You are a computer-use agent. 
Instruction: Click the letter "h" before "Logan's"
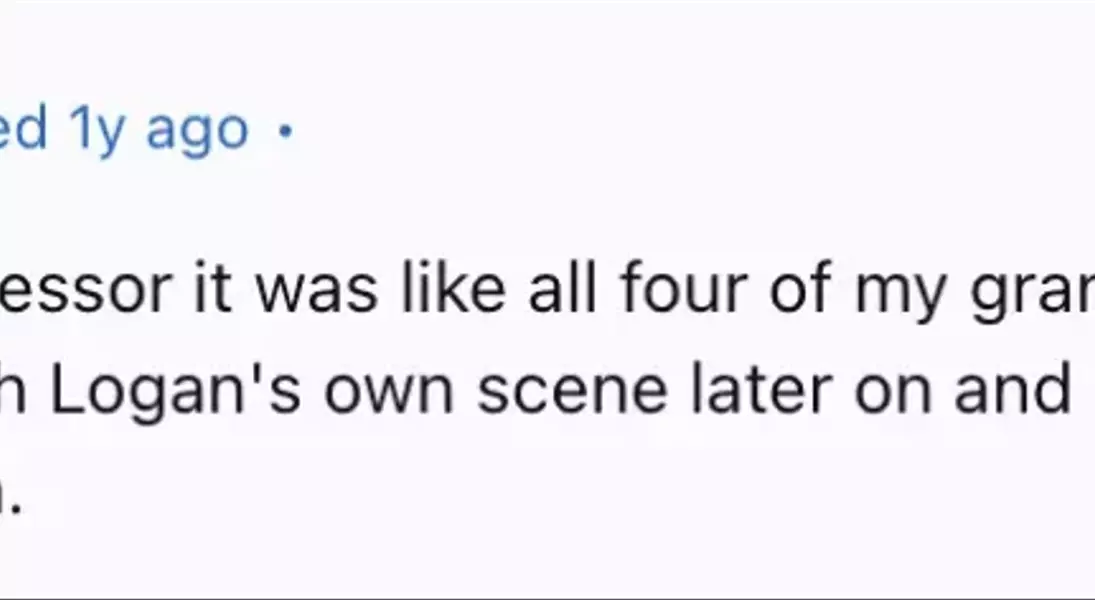(13, 390)
